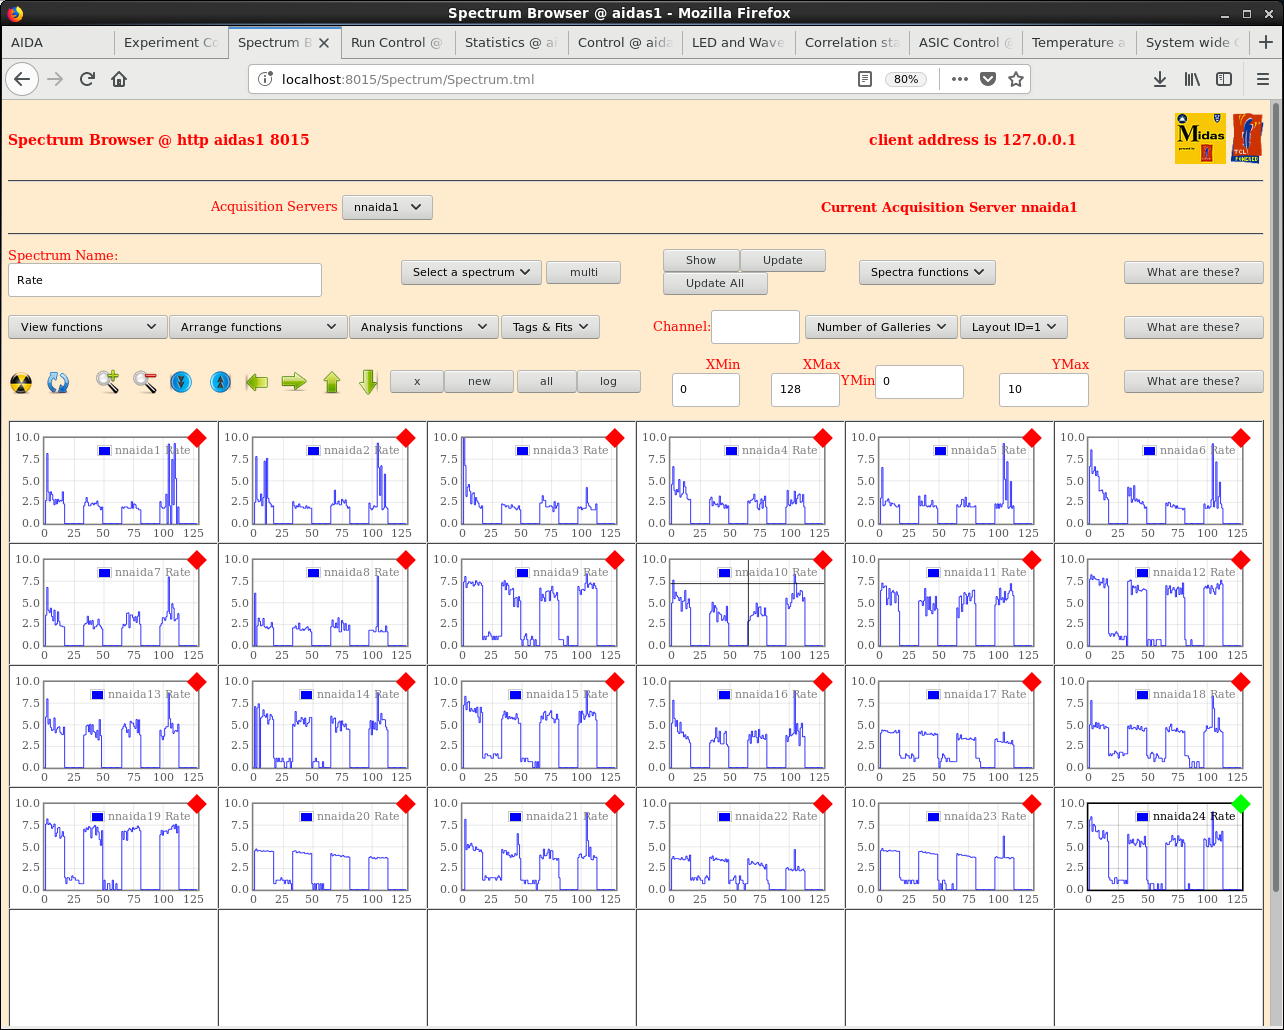
Task: Click the blue legend swatch of nnaida10 Rate
Action: 723,573
